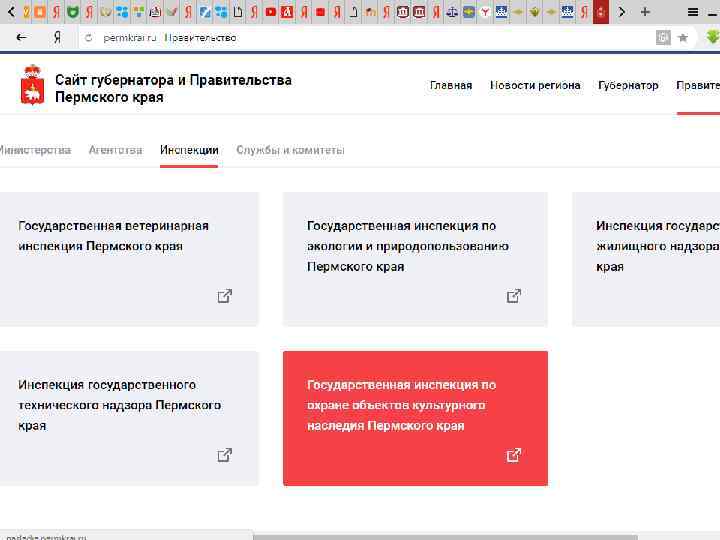
Task: Open the browser hamburger menu
Action: point(693,12)
